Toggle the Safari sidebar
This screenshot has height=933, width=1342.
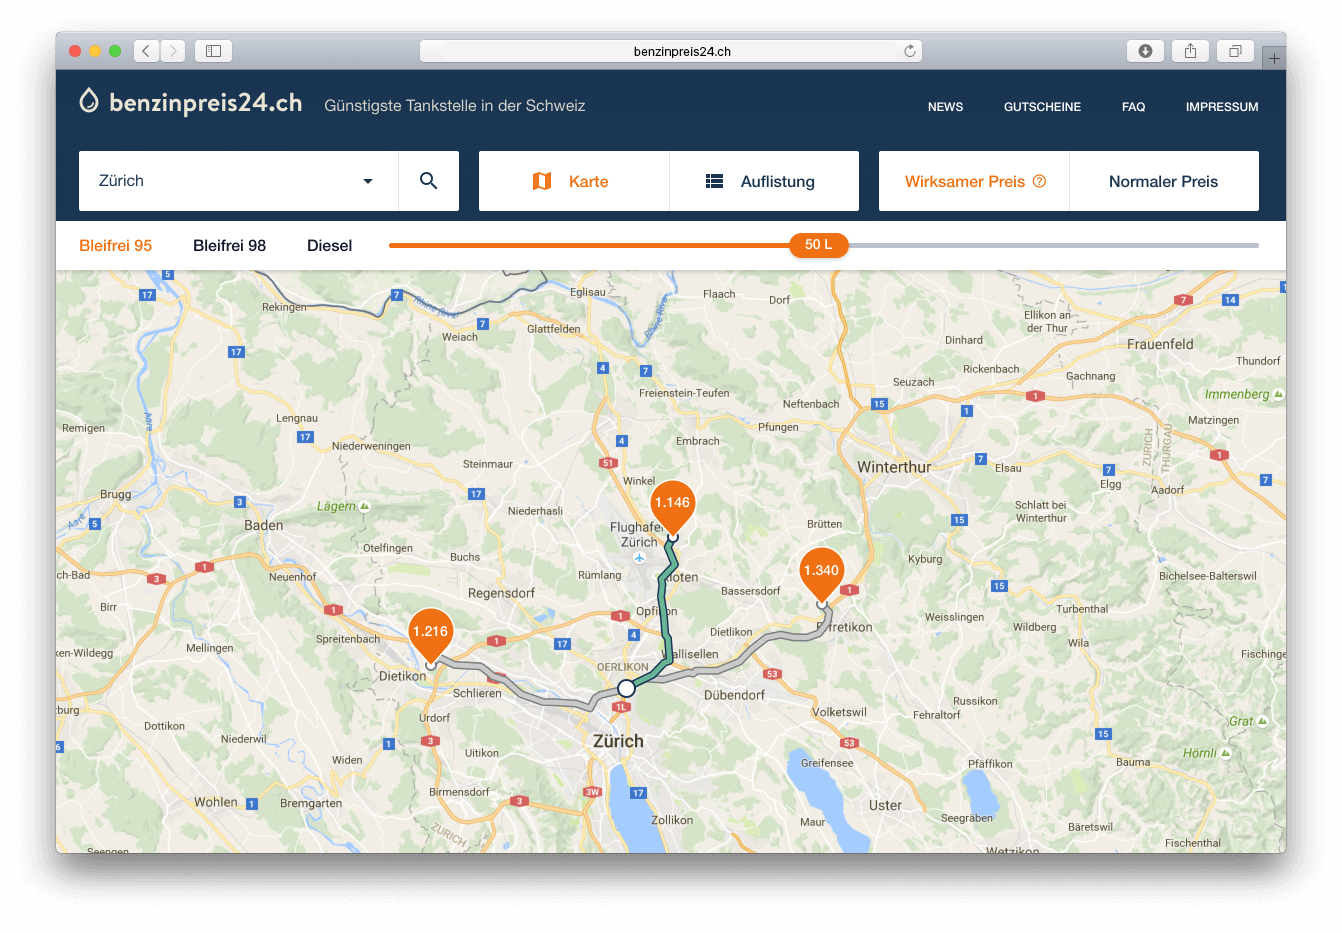213,51
